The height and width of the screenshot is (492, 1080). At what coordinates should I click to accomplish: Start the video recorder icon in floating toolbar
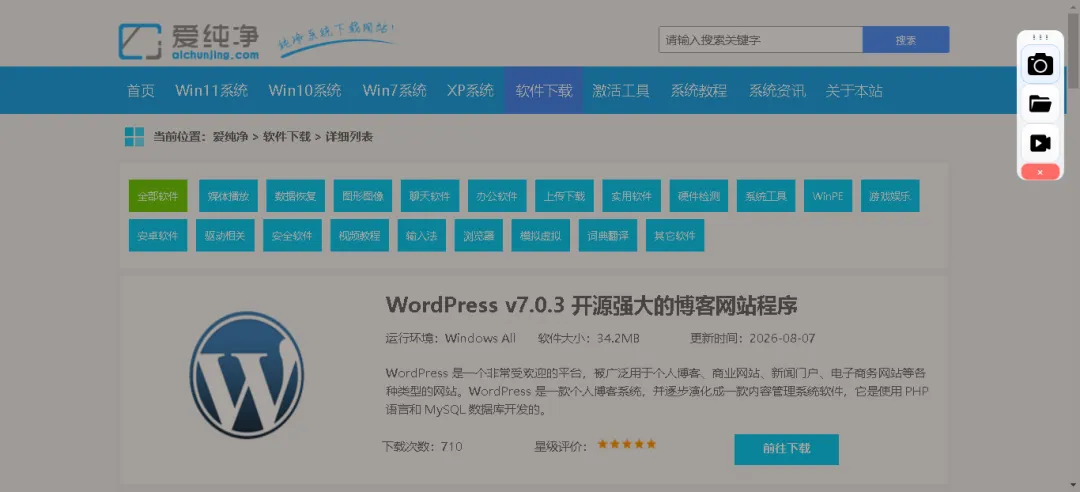click(1040, 143)
